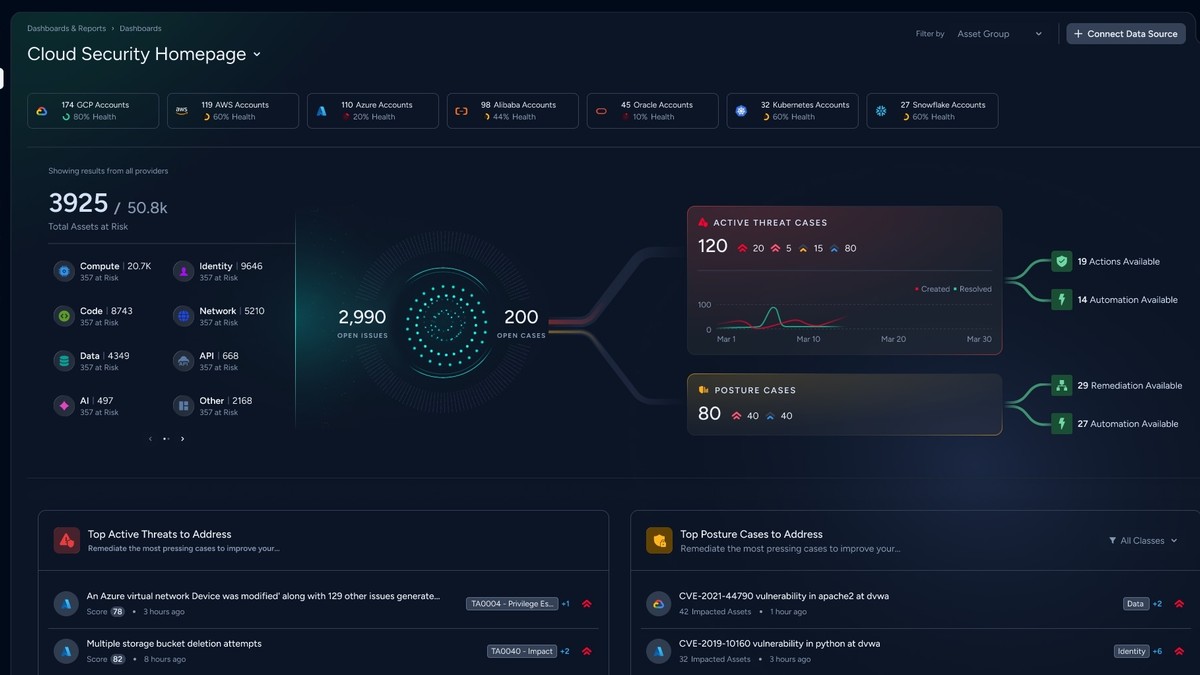Click the Remediation Available hierarchy icon
1200x675 pixels.
coord(1061,385)
